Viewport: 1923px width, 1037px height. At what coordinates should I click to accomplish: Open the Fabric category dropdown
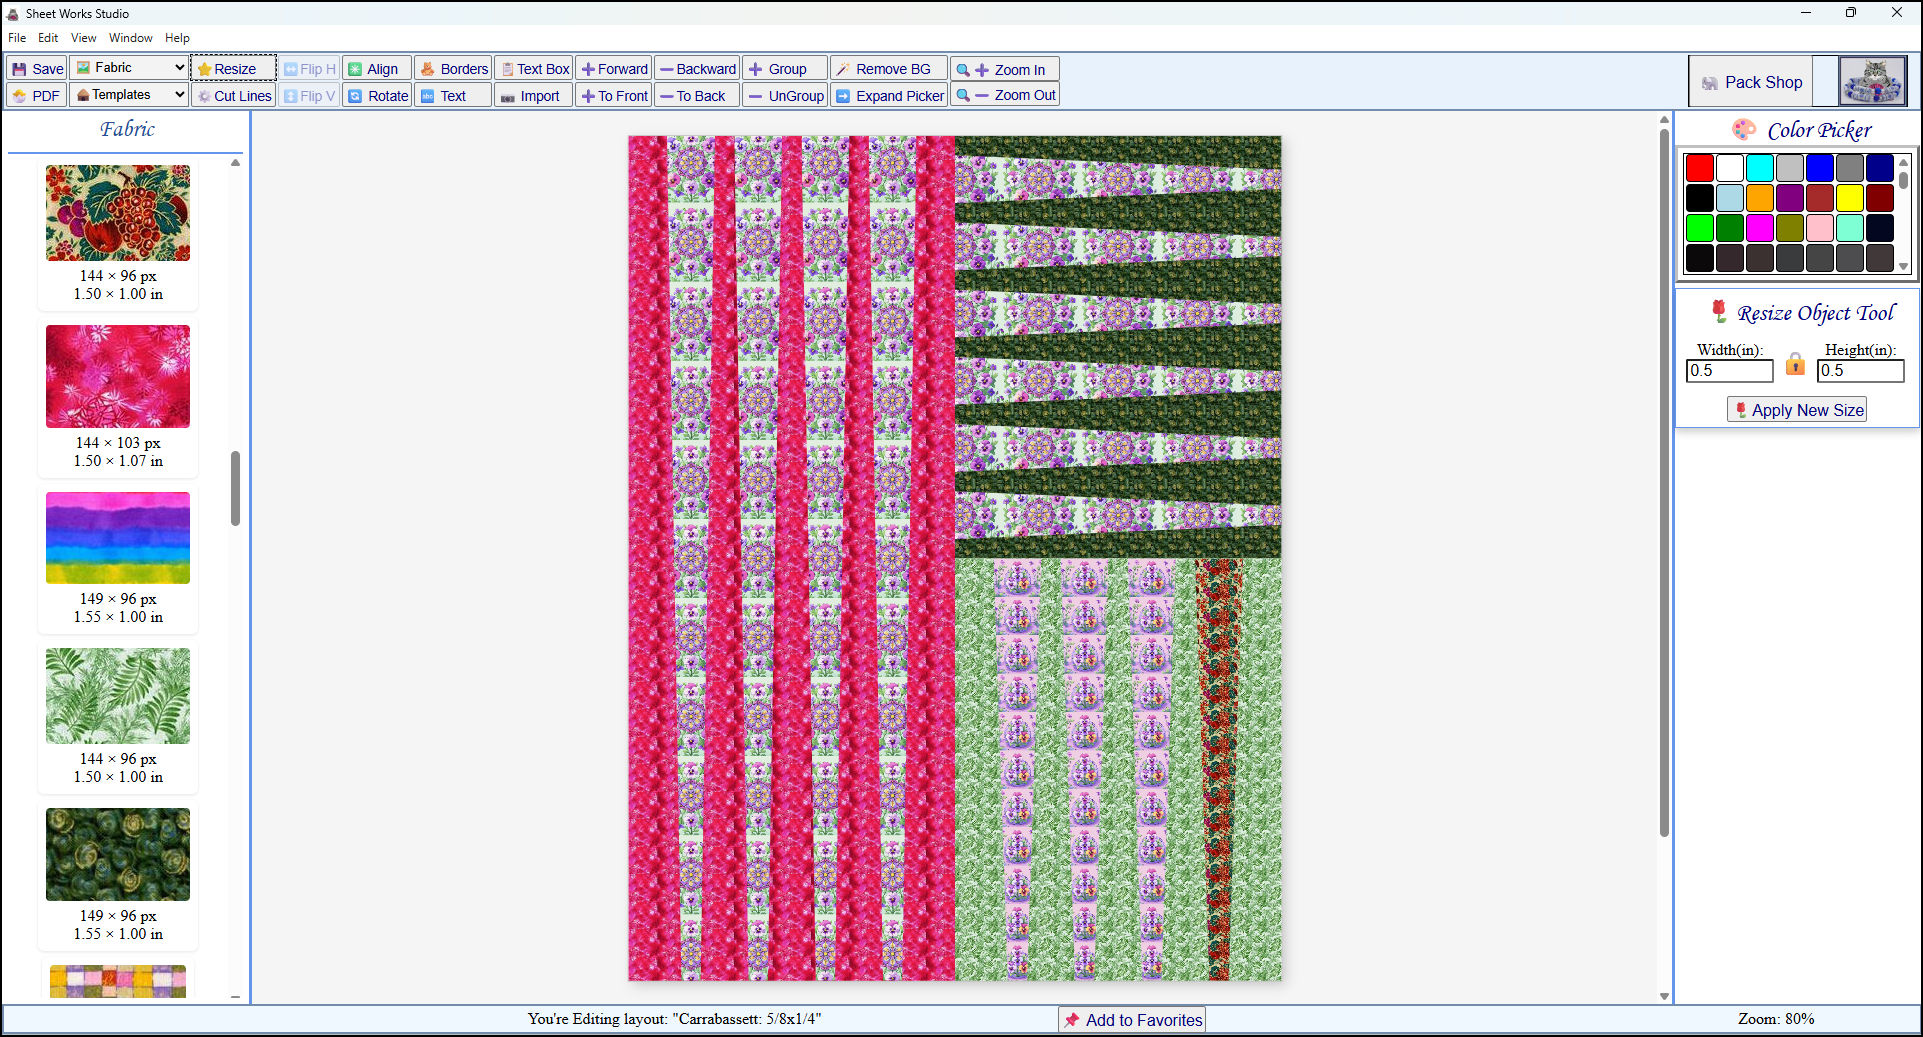pyautogui.click(x=128, y=67)
